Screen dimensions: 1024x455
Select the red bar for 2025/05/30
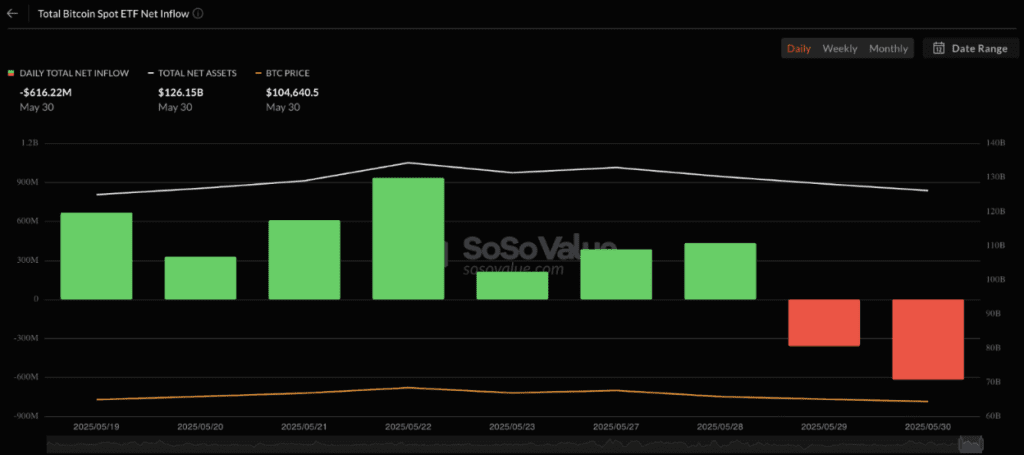point(928,339)
